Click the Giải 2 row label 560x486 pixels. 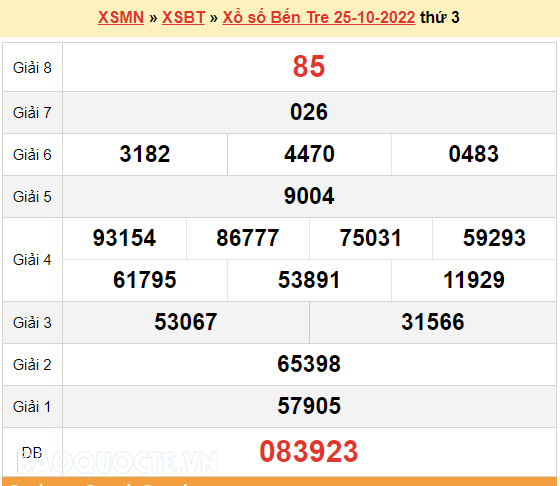pyautogui.click(x=32, y=365)
